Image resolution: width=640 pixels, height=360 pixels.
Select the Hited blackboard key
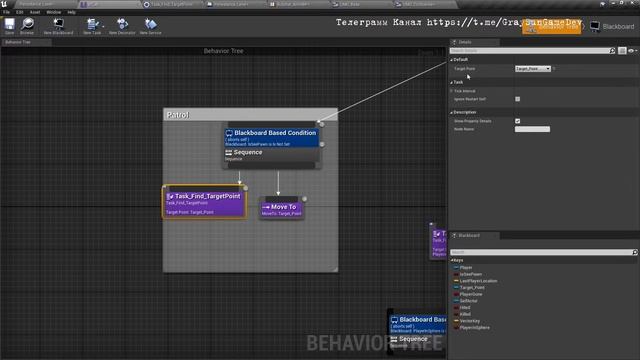click(465, 307)
